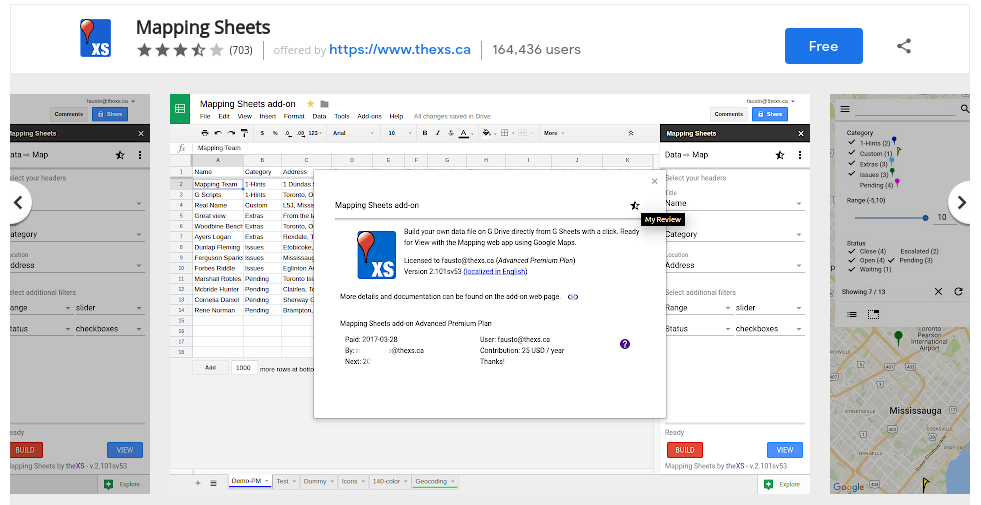Toggle the Waiting (1) status checkbox

(x=851, y=269)
